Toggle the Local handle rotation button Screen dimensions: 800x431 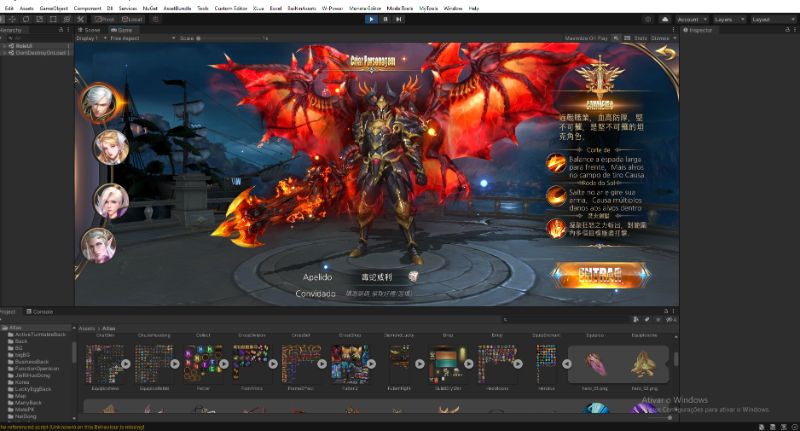131,19
